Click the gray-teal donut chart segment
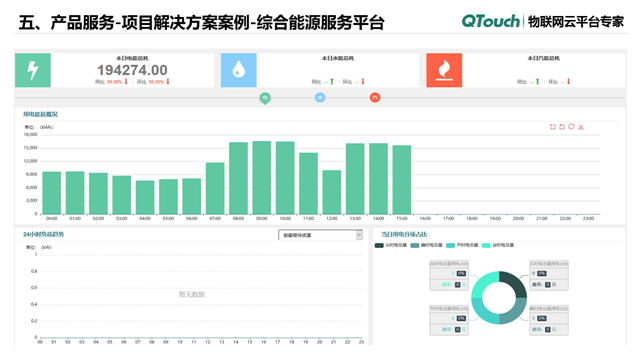This screenshot has width=640, height=360. (x=515, y=313)
